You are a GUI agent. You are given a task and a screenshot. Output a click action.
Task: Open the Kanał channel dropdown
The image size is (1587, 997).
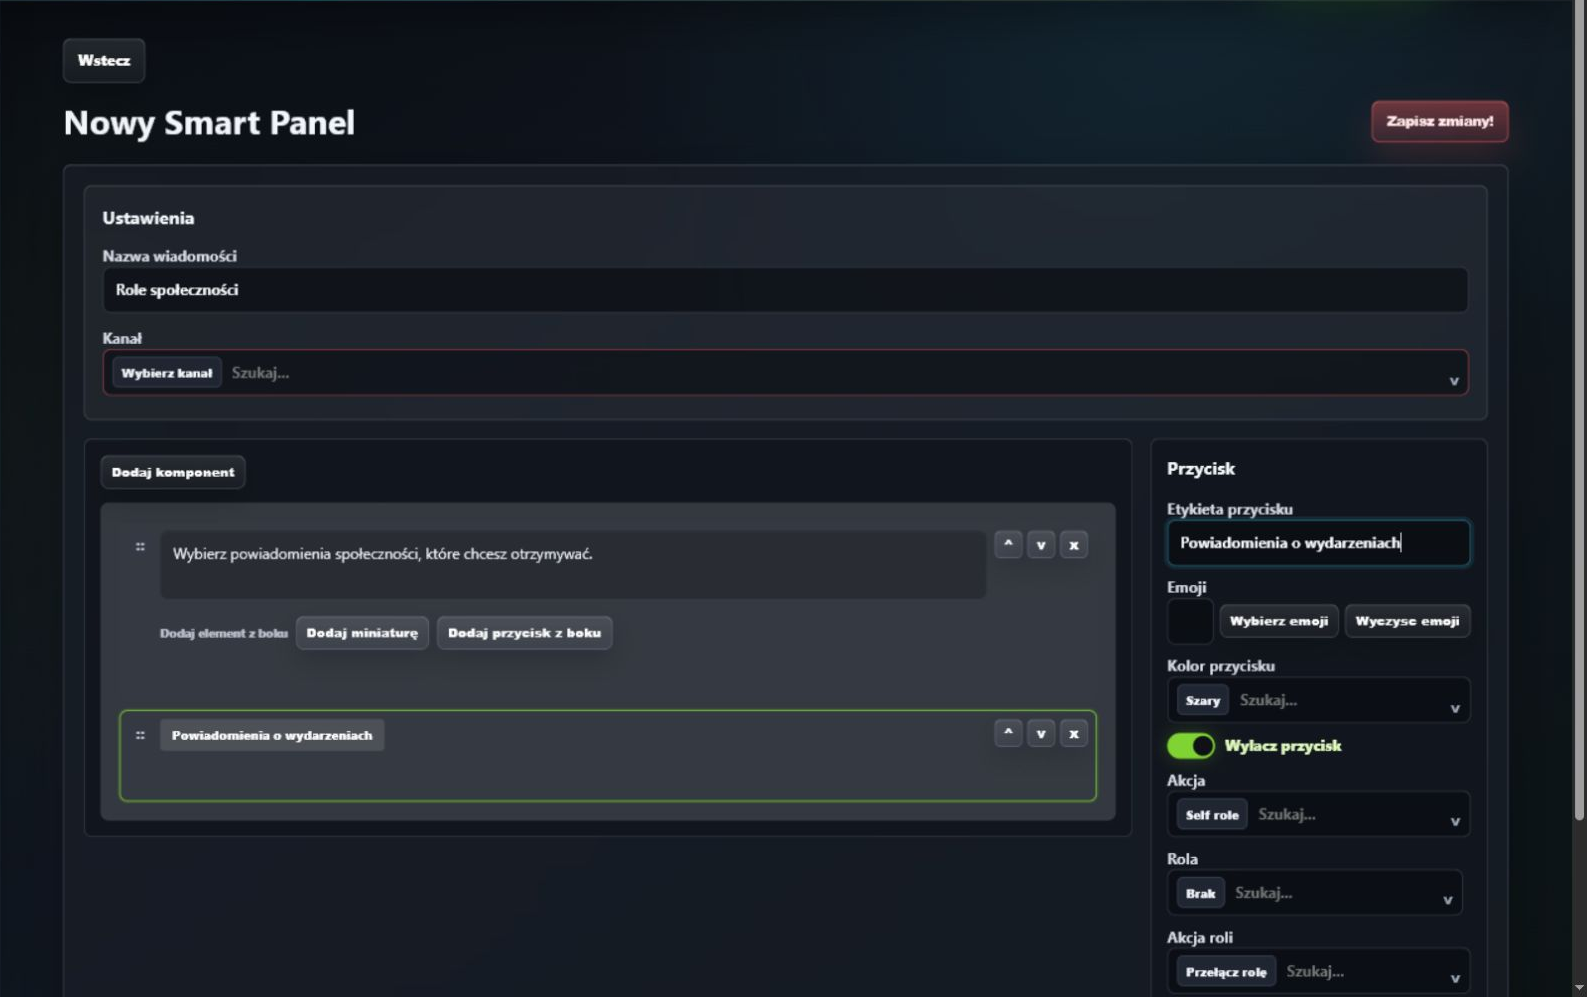(785, 372)
